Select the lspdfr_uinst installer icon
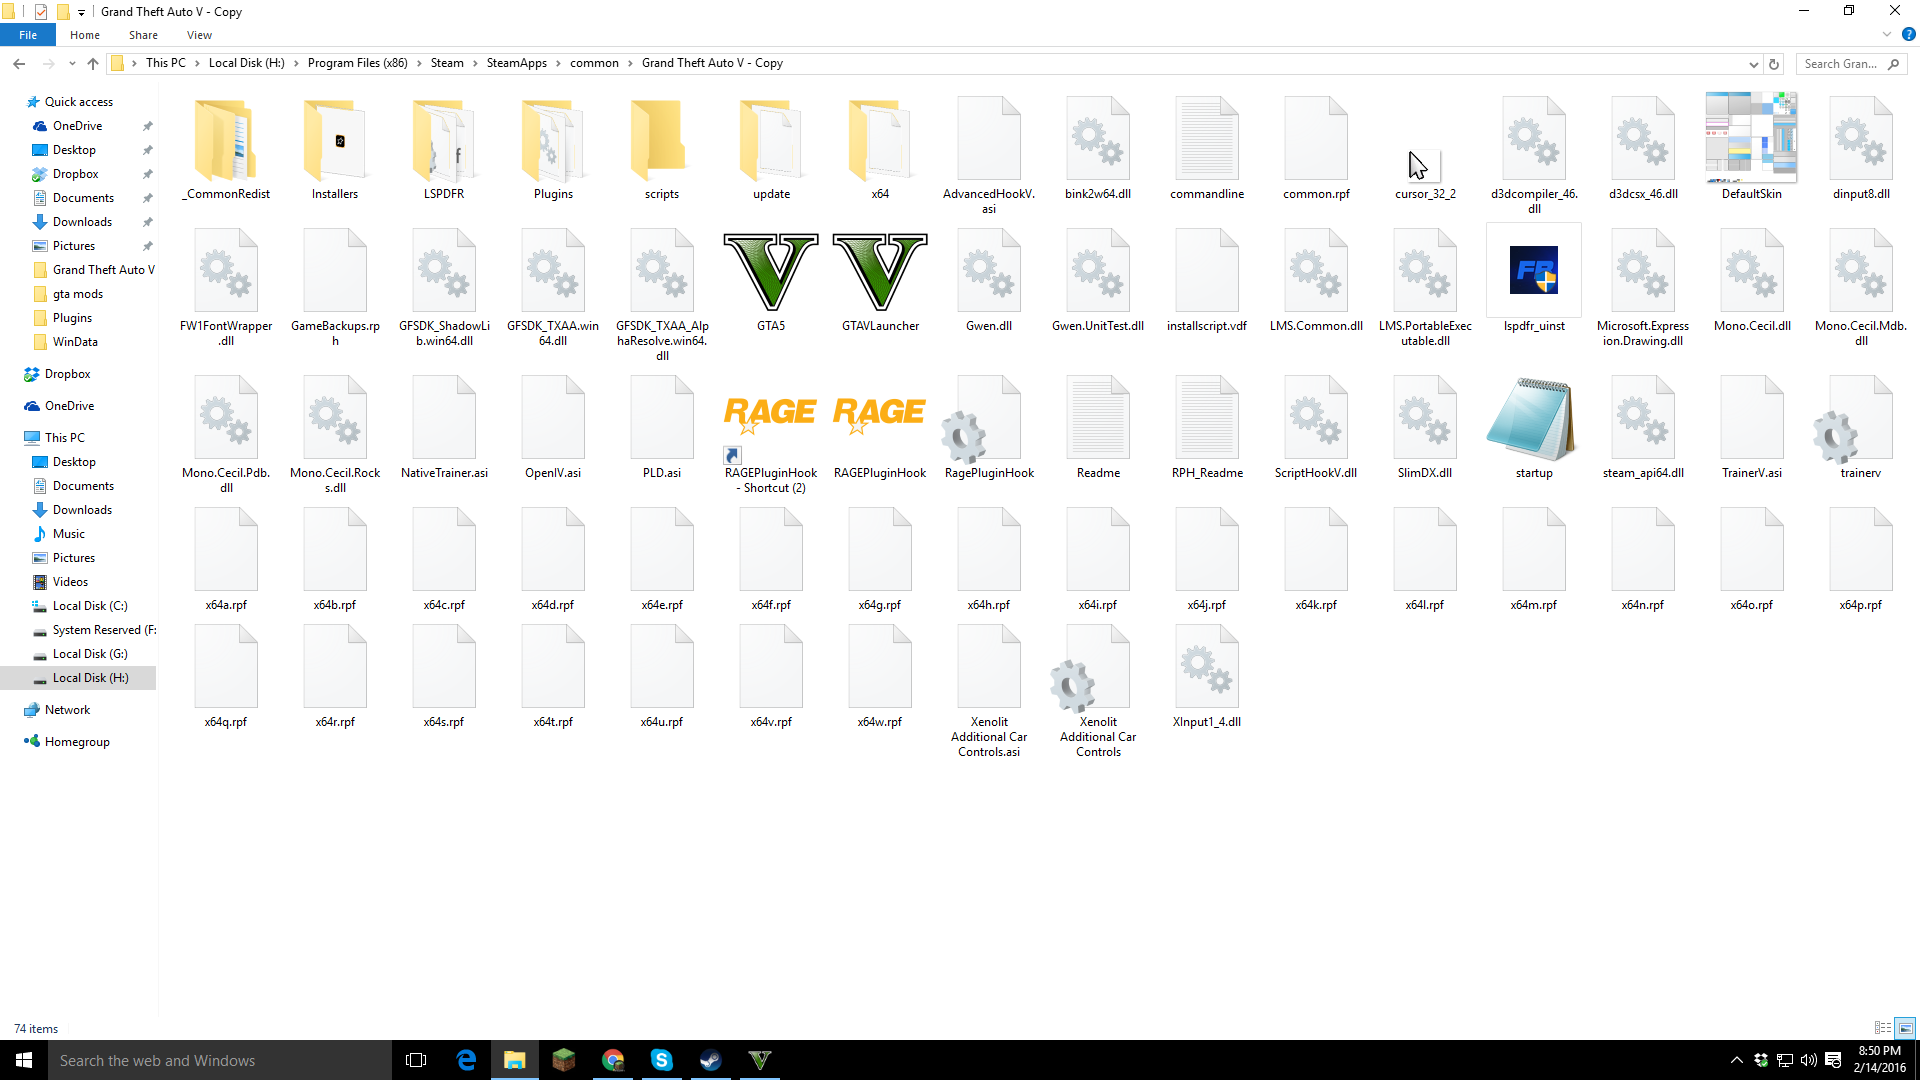Screen dimensions: 1920x1080 [1533, 270]
